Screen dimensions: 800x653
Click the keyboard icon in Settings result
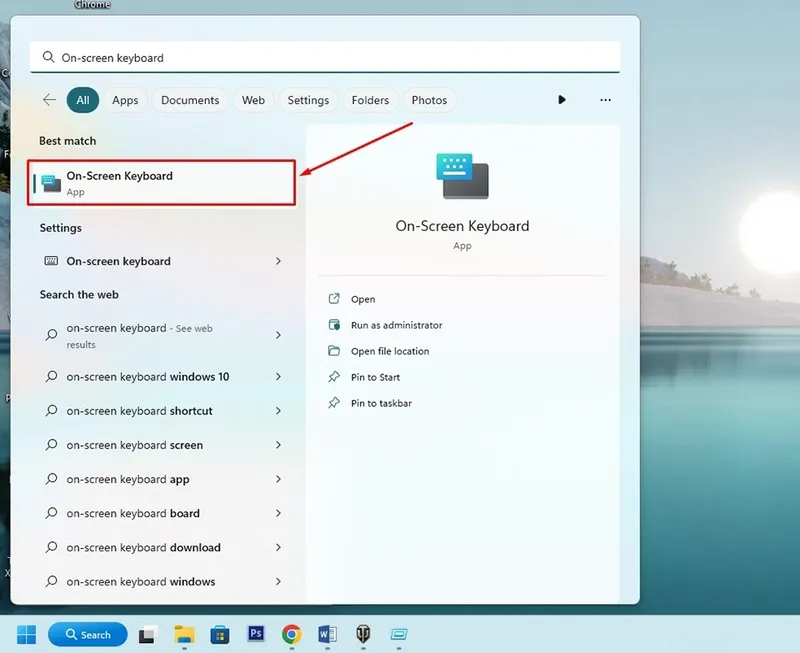pos(51,261)
